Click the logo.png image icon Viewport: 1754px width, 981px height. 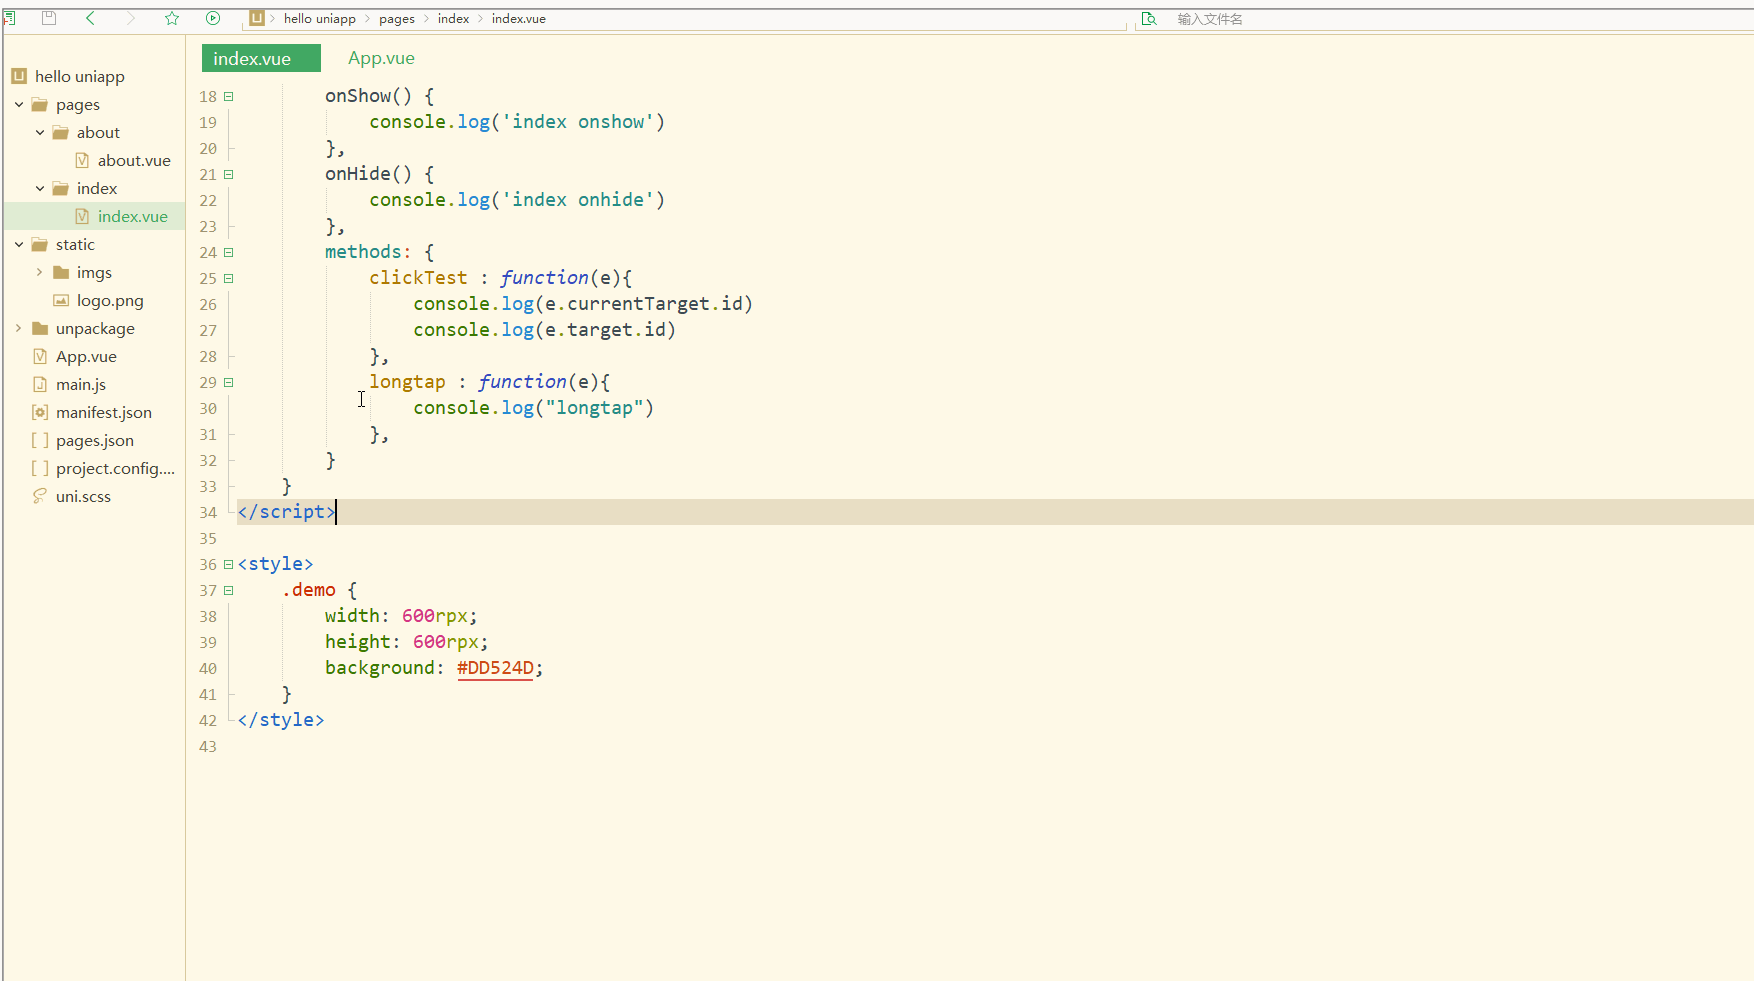point(61,300)
